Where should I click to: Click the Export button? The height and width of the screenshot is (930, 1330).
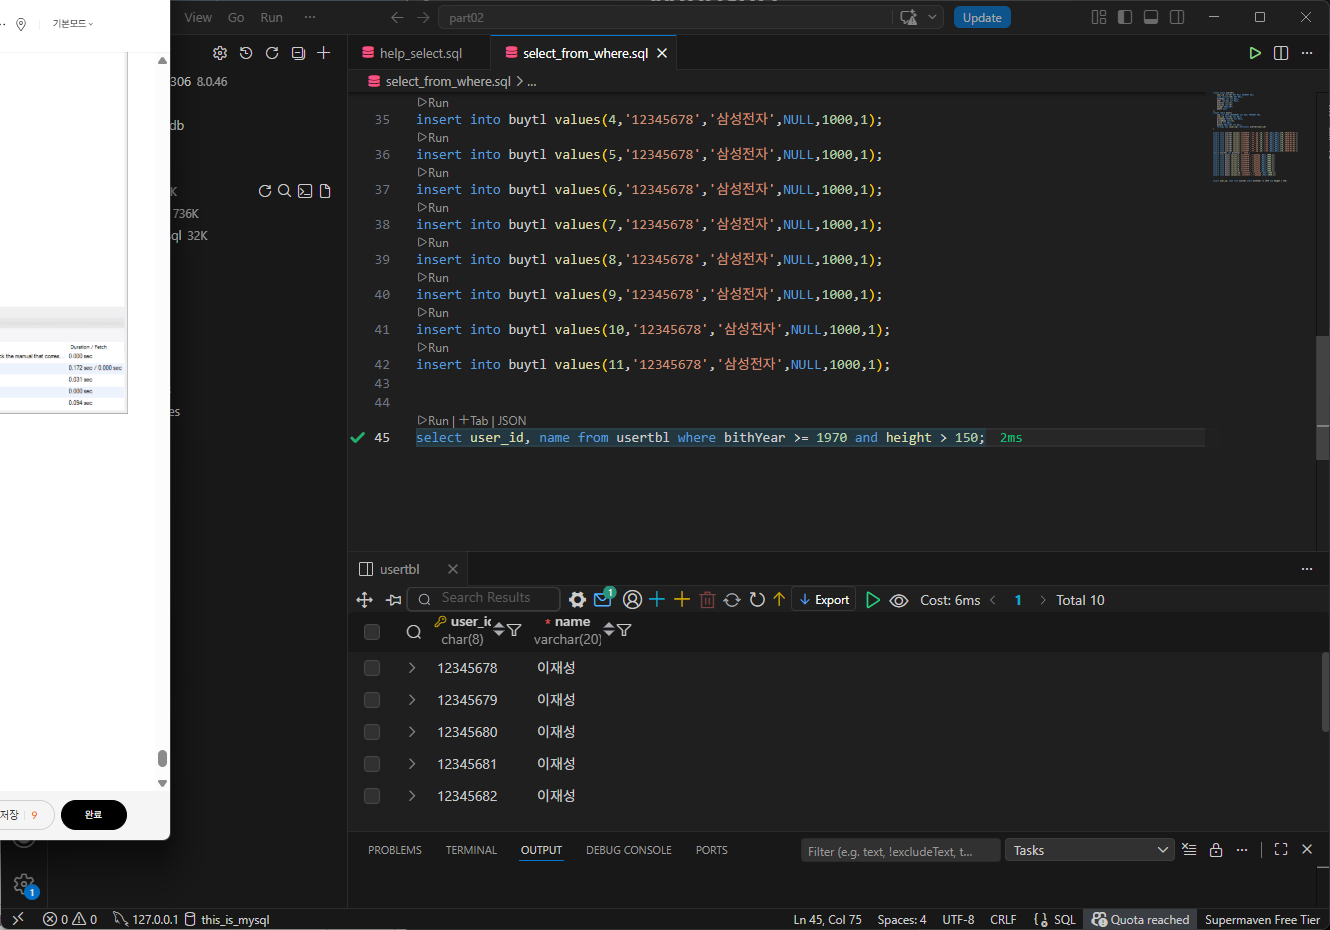(824, 600)
